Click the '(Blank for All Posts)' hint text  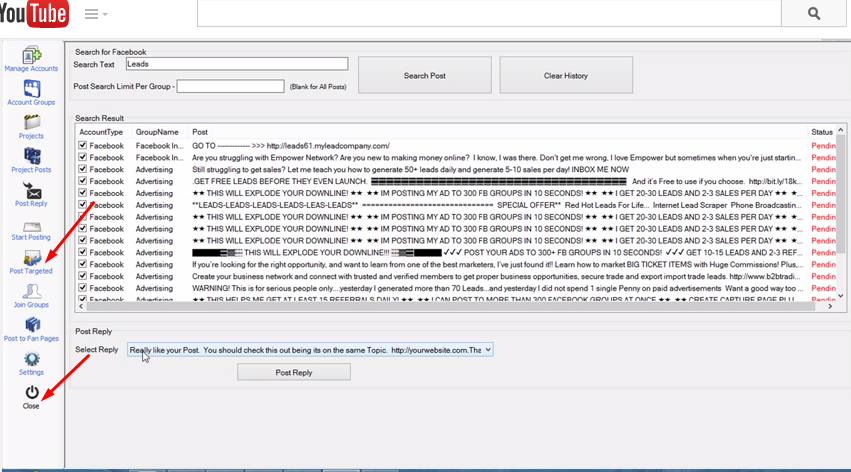pos(318,87)
